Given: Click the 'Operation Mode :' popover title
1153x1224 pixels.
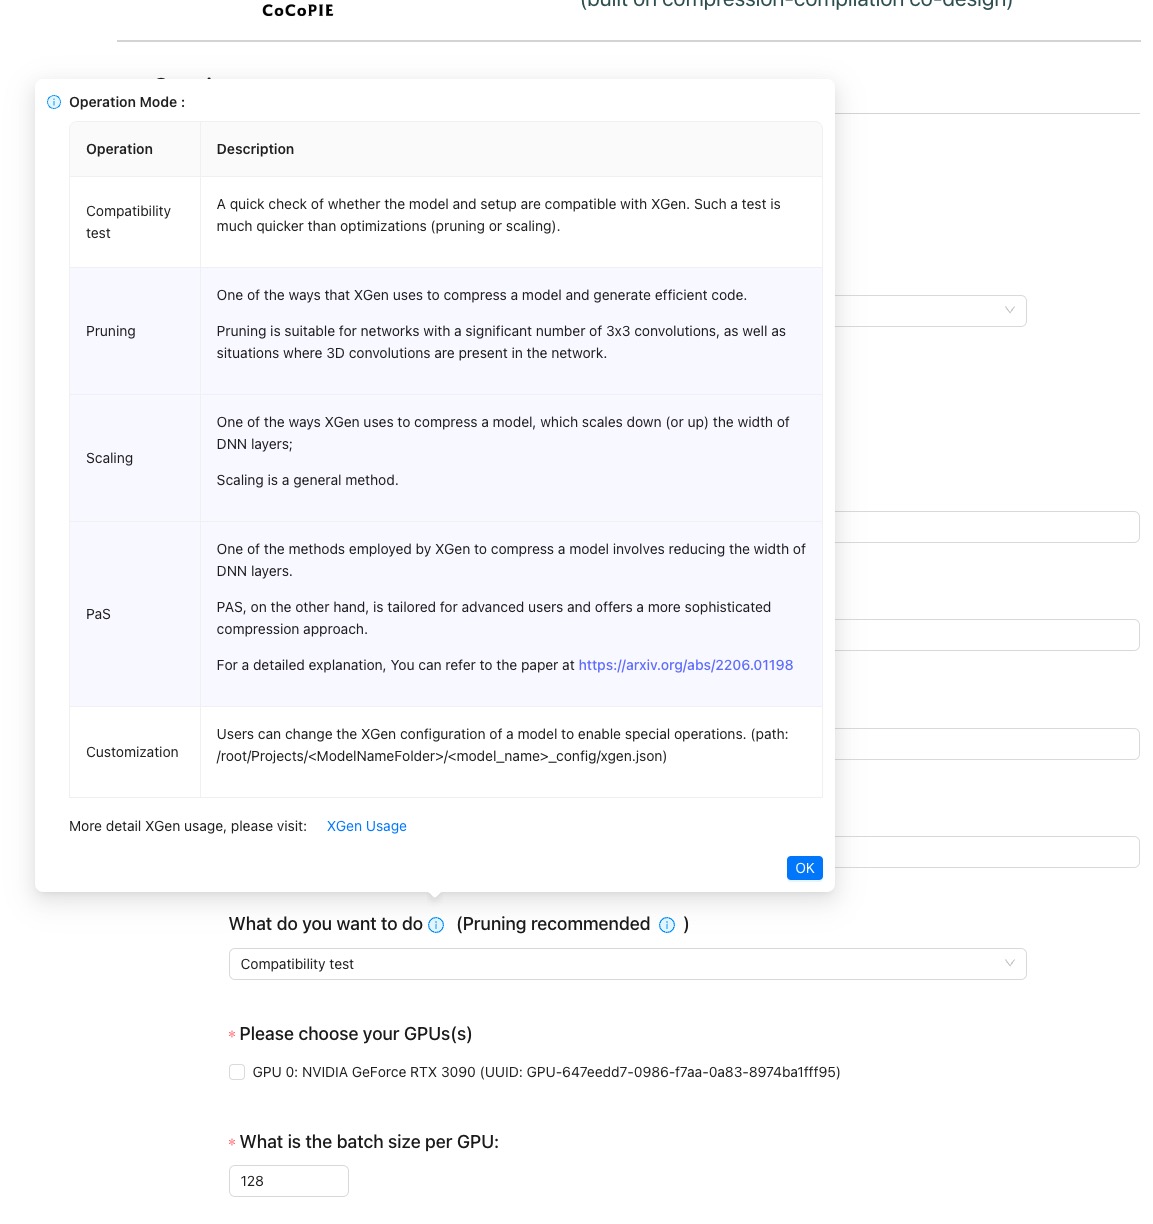Looking at the screenshot, I should (x=127, y=102).
